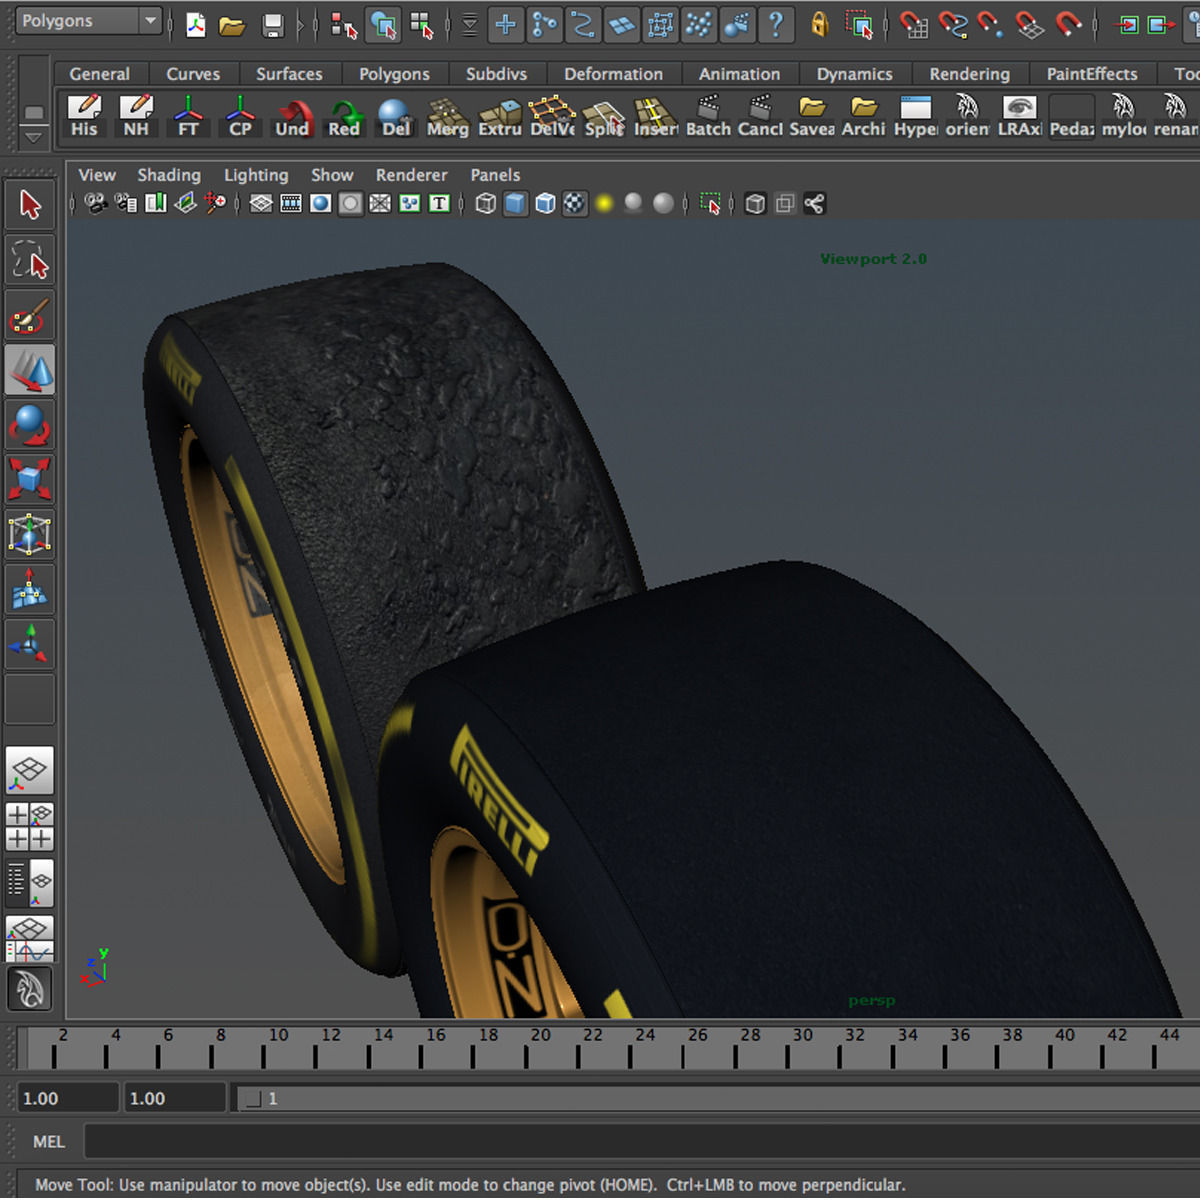The width and height of the screenshot is (1200, 1200).
Task: Open the shelf options arrow menu
Action: (x=33, y=136)
